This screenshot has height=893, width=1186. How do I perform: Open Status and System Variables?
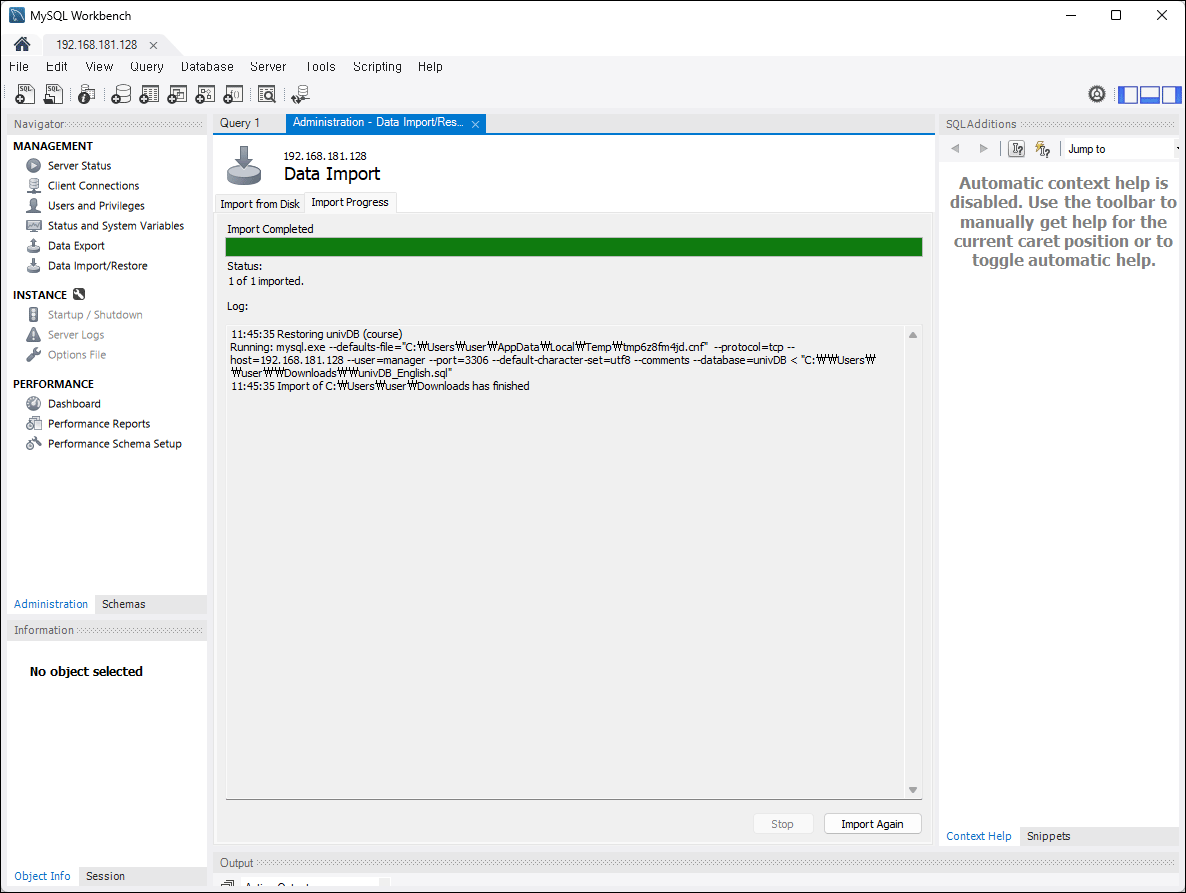pos(116,226)
